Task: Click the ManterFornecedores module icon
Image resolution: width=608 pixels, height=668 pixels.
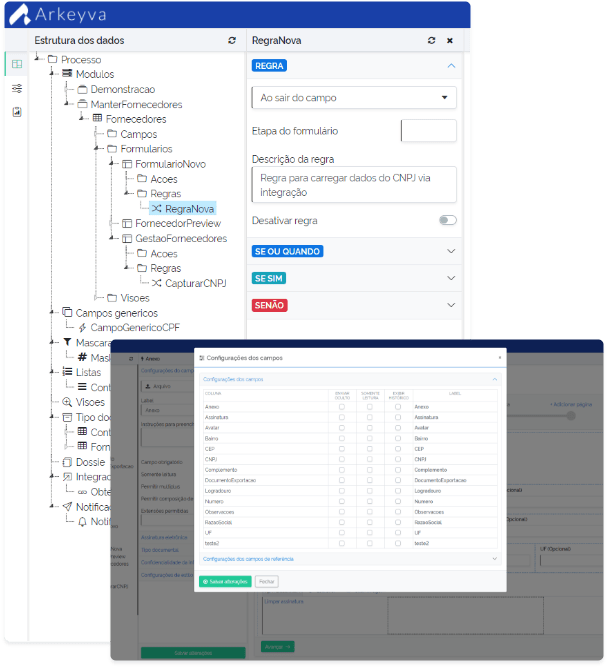Action: pyautogui.click(x=82, y=104)
